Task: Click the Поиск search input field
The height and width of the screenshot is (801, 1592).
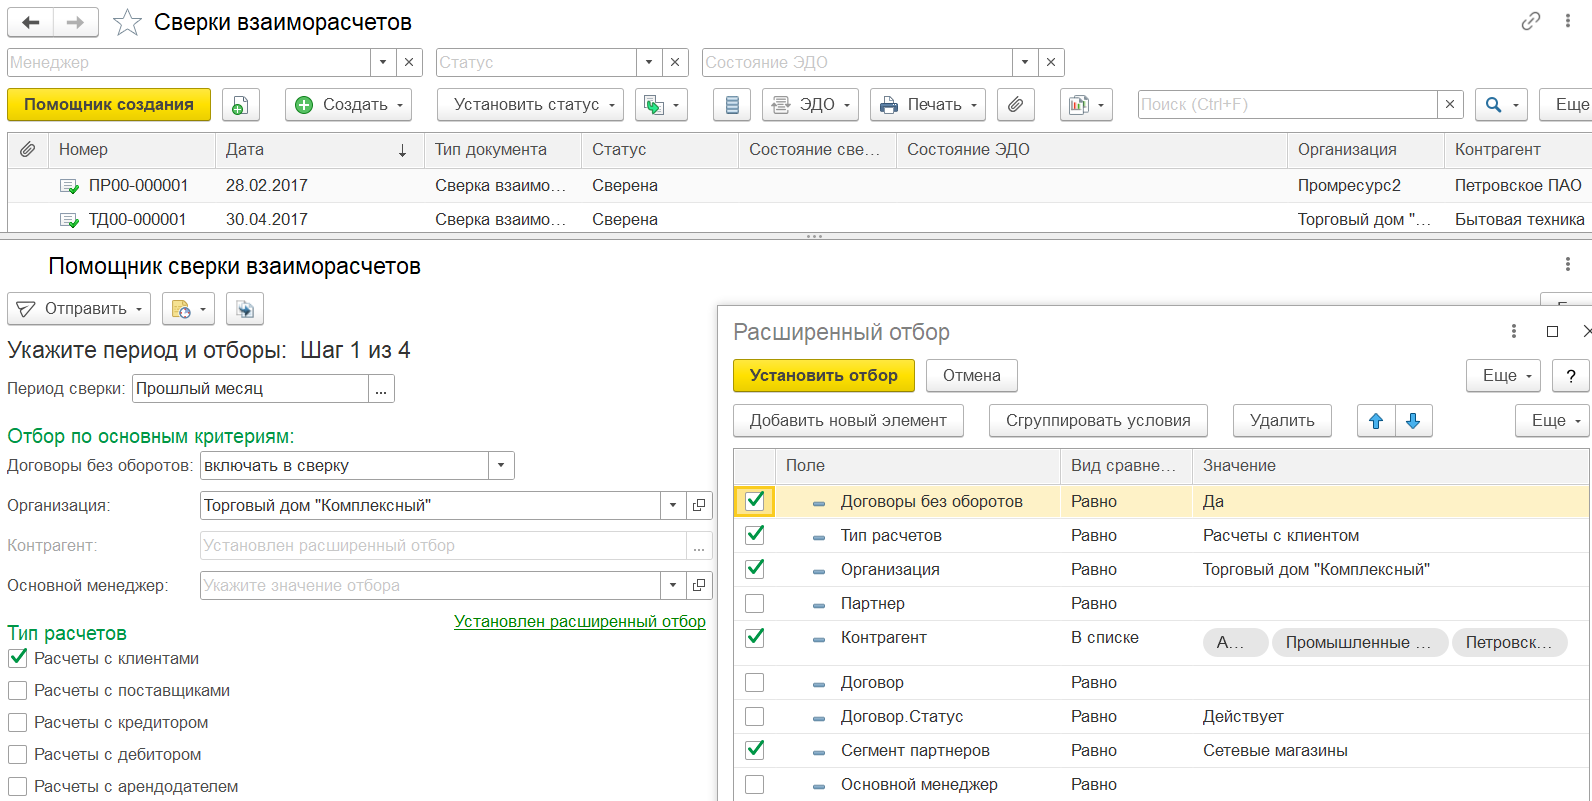Action: 1287,105
